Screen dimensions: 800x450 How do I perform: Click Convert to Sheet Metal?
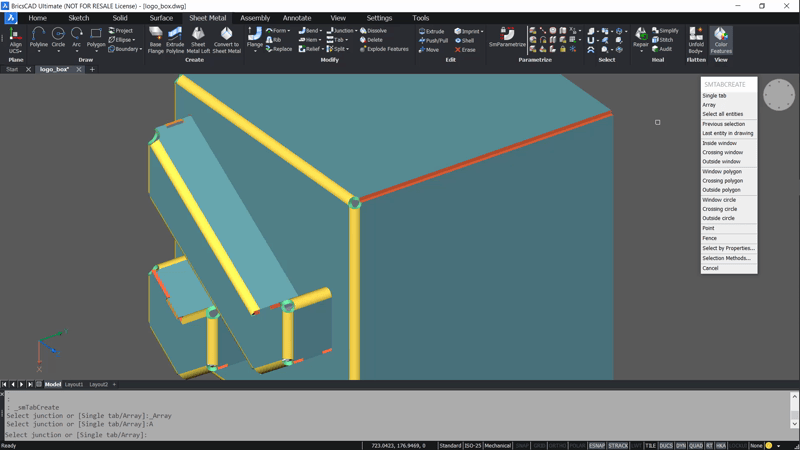pyautogui.click(x=226, y=40)
